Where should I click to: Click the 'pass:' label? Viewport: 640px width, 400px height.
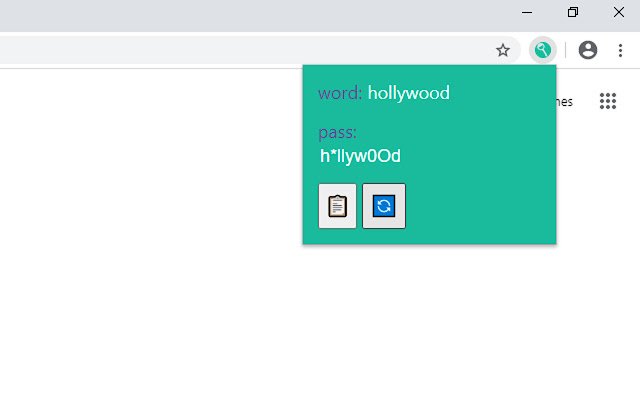click(x=337, y=133)
